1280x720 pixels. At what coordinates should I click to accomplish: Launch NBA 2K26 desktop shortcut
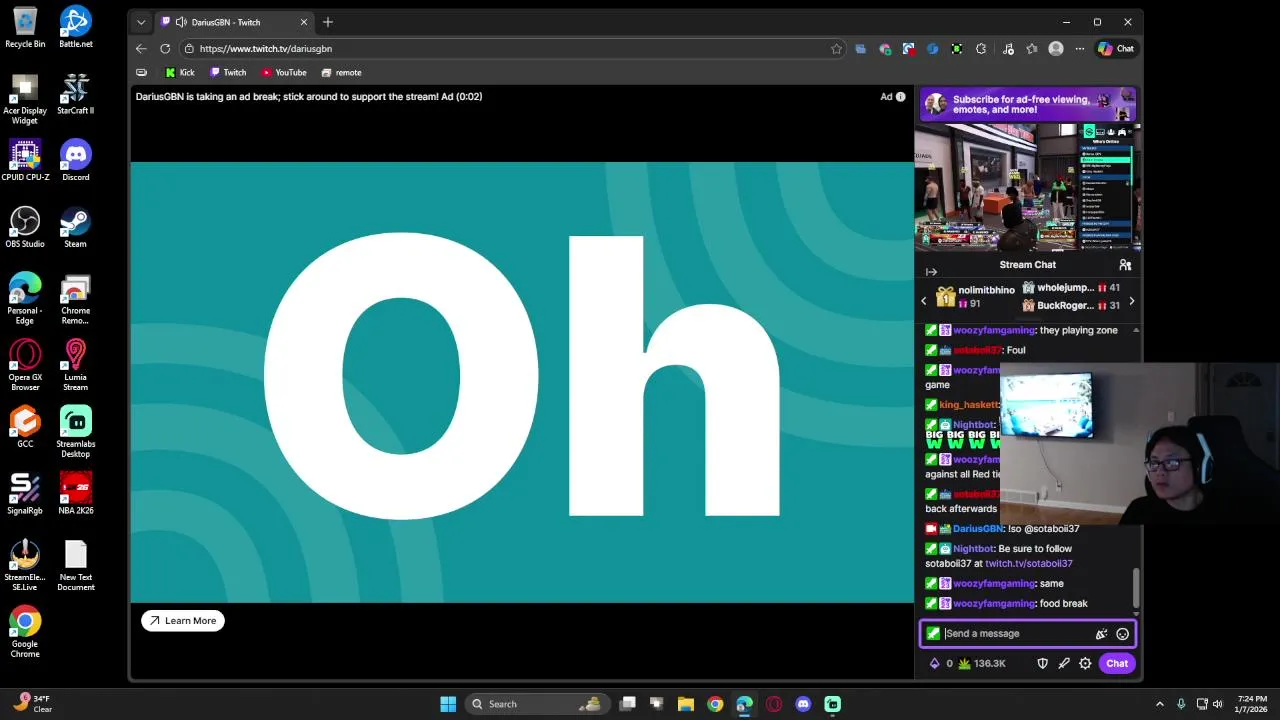(76, 494)
